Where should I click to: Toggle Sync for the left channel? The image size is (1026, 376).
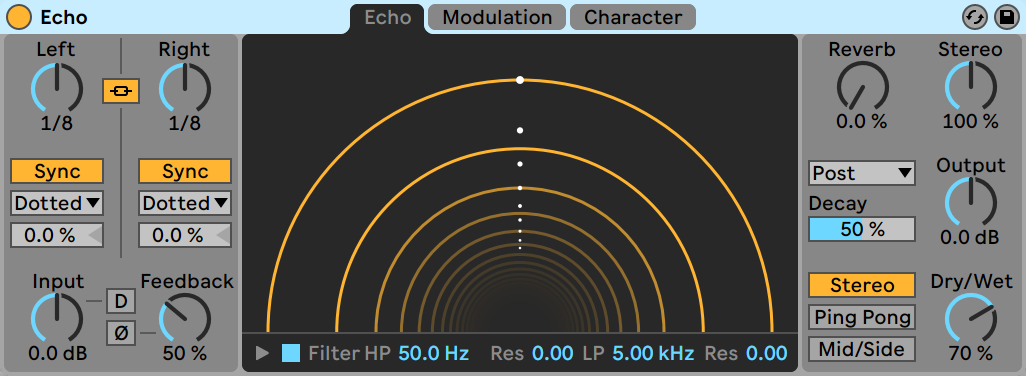click(x=57, y=171)
